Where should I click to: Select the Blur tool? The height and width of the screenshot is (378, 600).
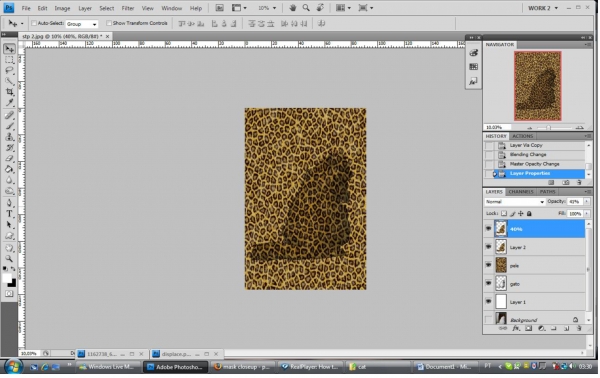[x=9, y=180]
